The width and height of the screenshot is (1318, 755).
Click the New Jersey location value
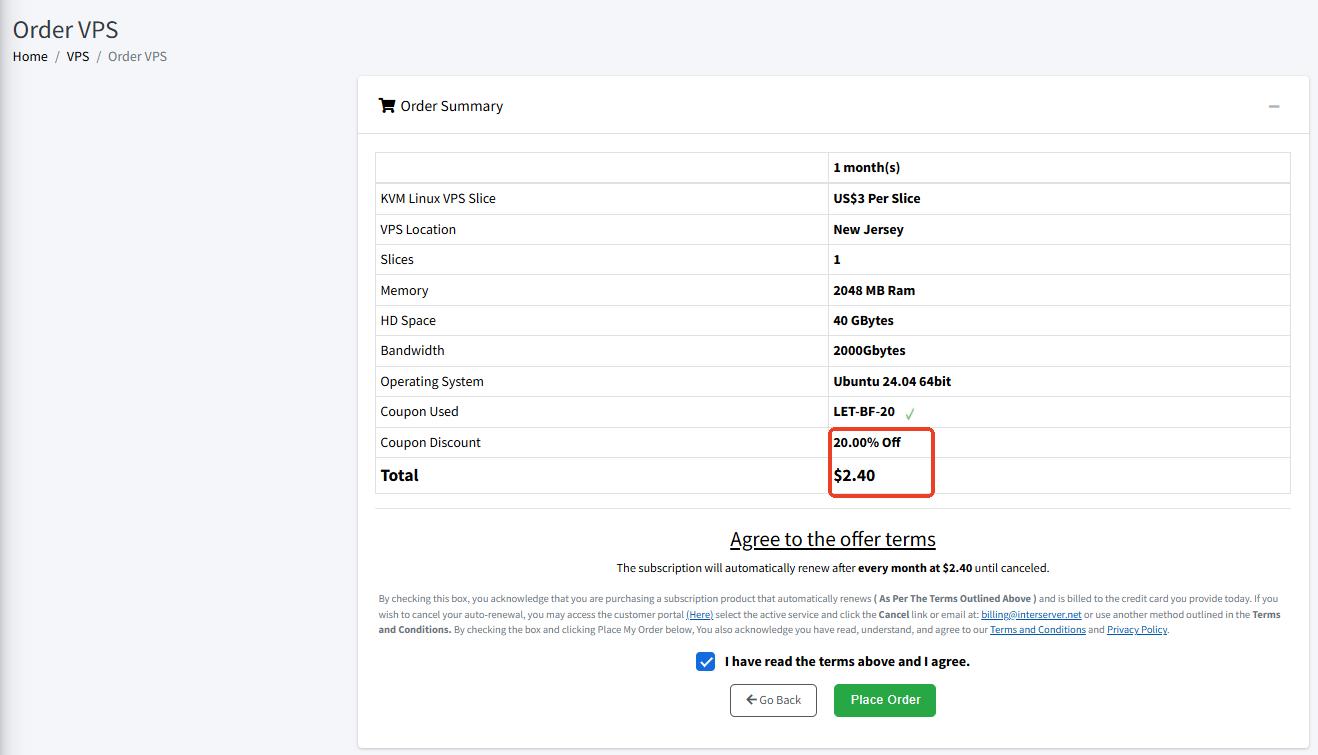click(868, 229)
